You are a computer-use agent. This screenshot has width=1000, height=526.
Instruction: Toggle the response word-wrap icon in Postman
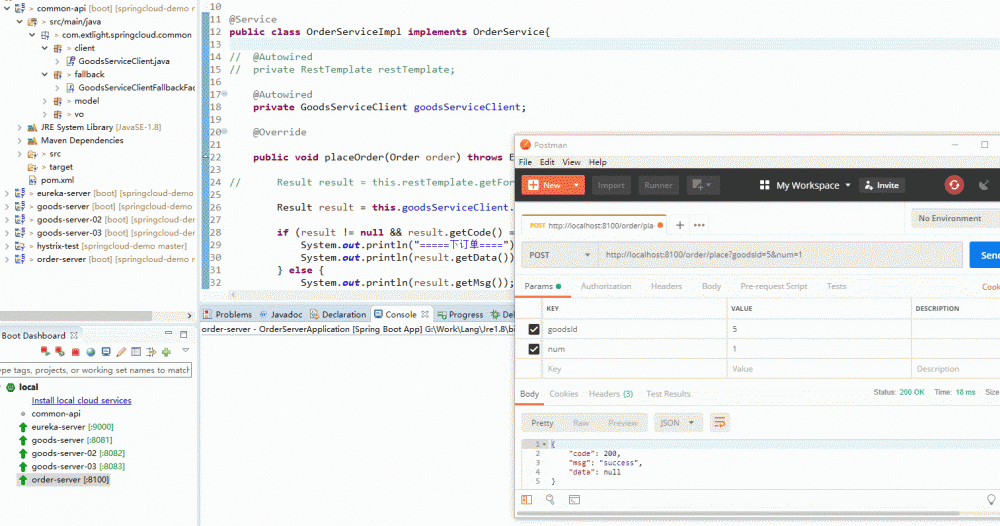[x=718, y=423]
